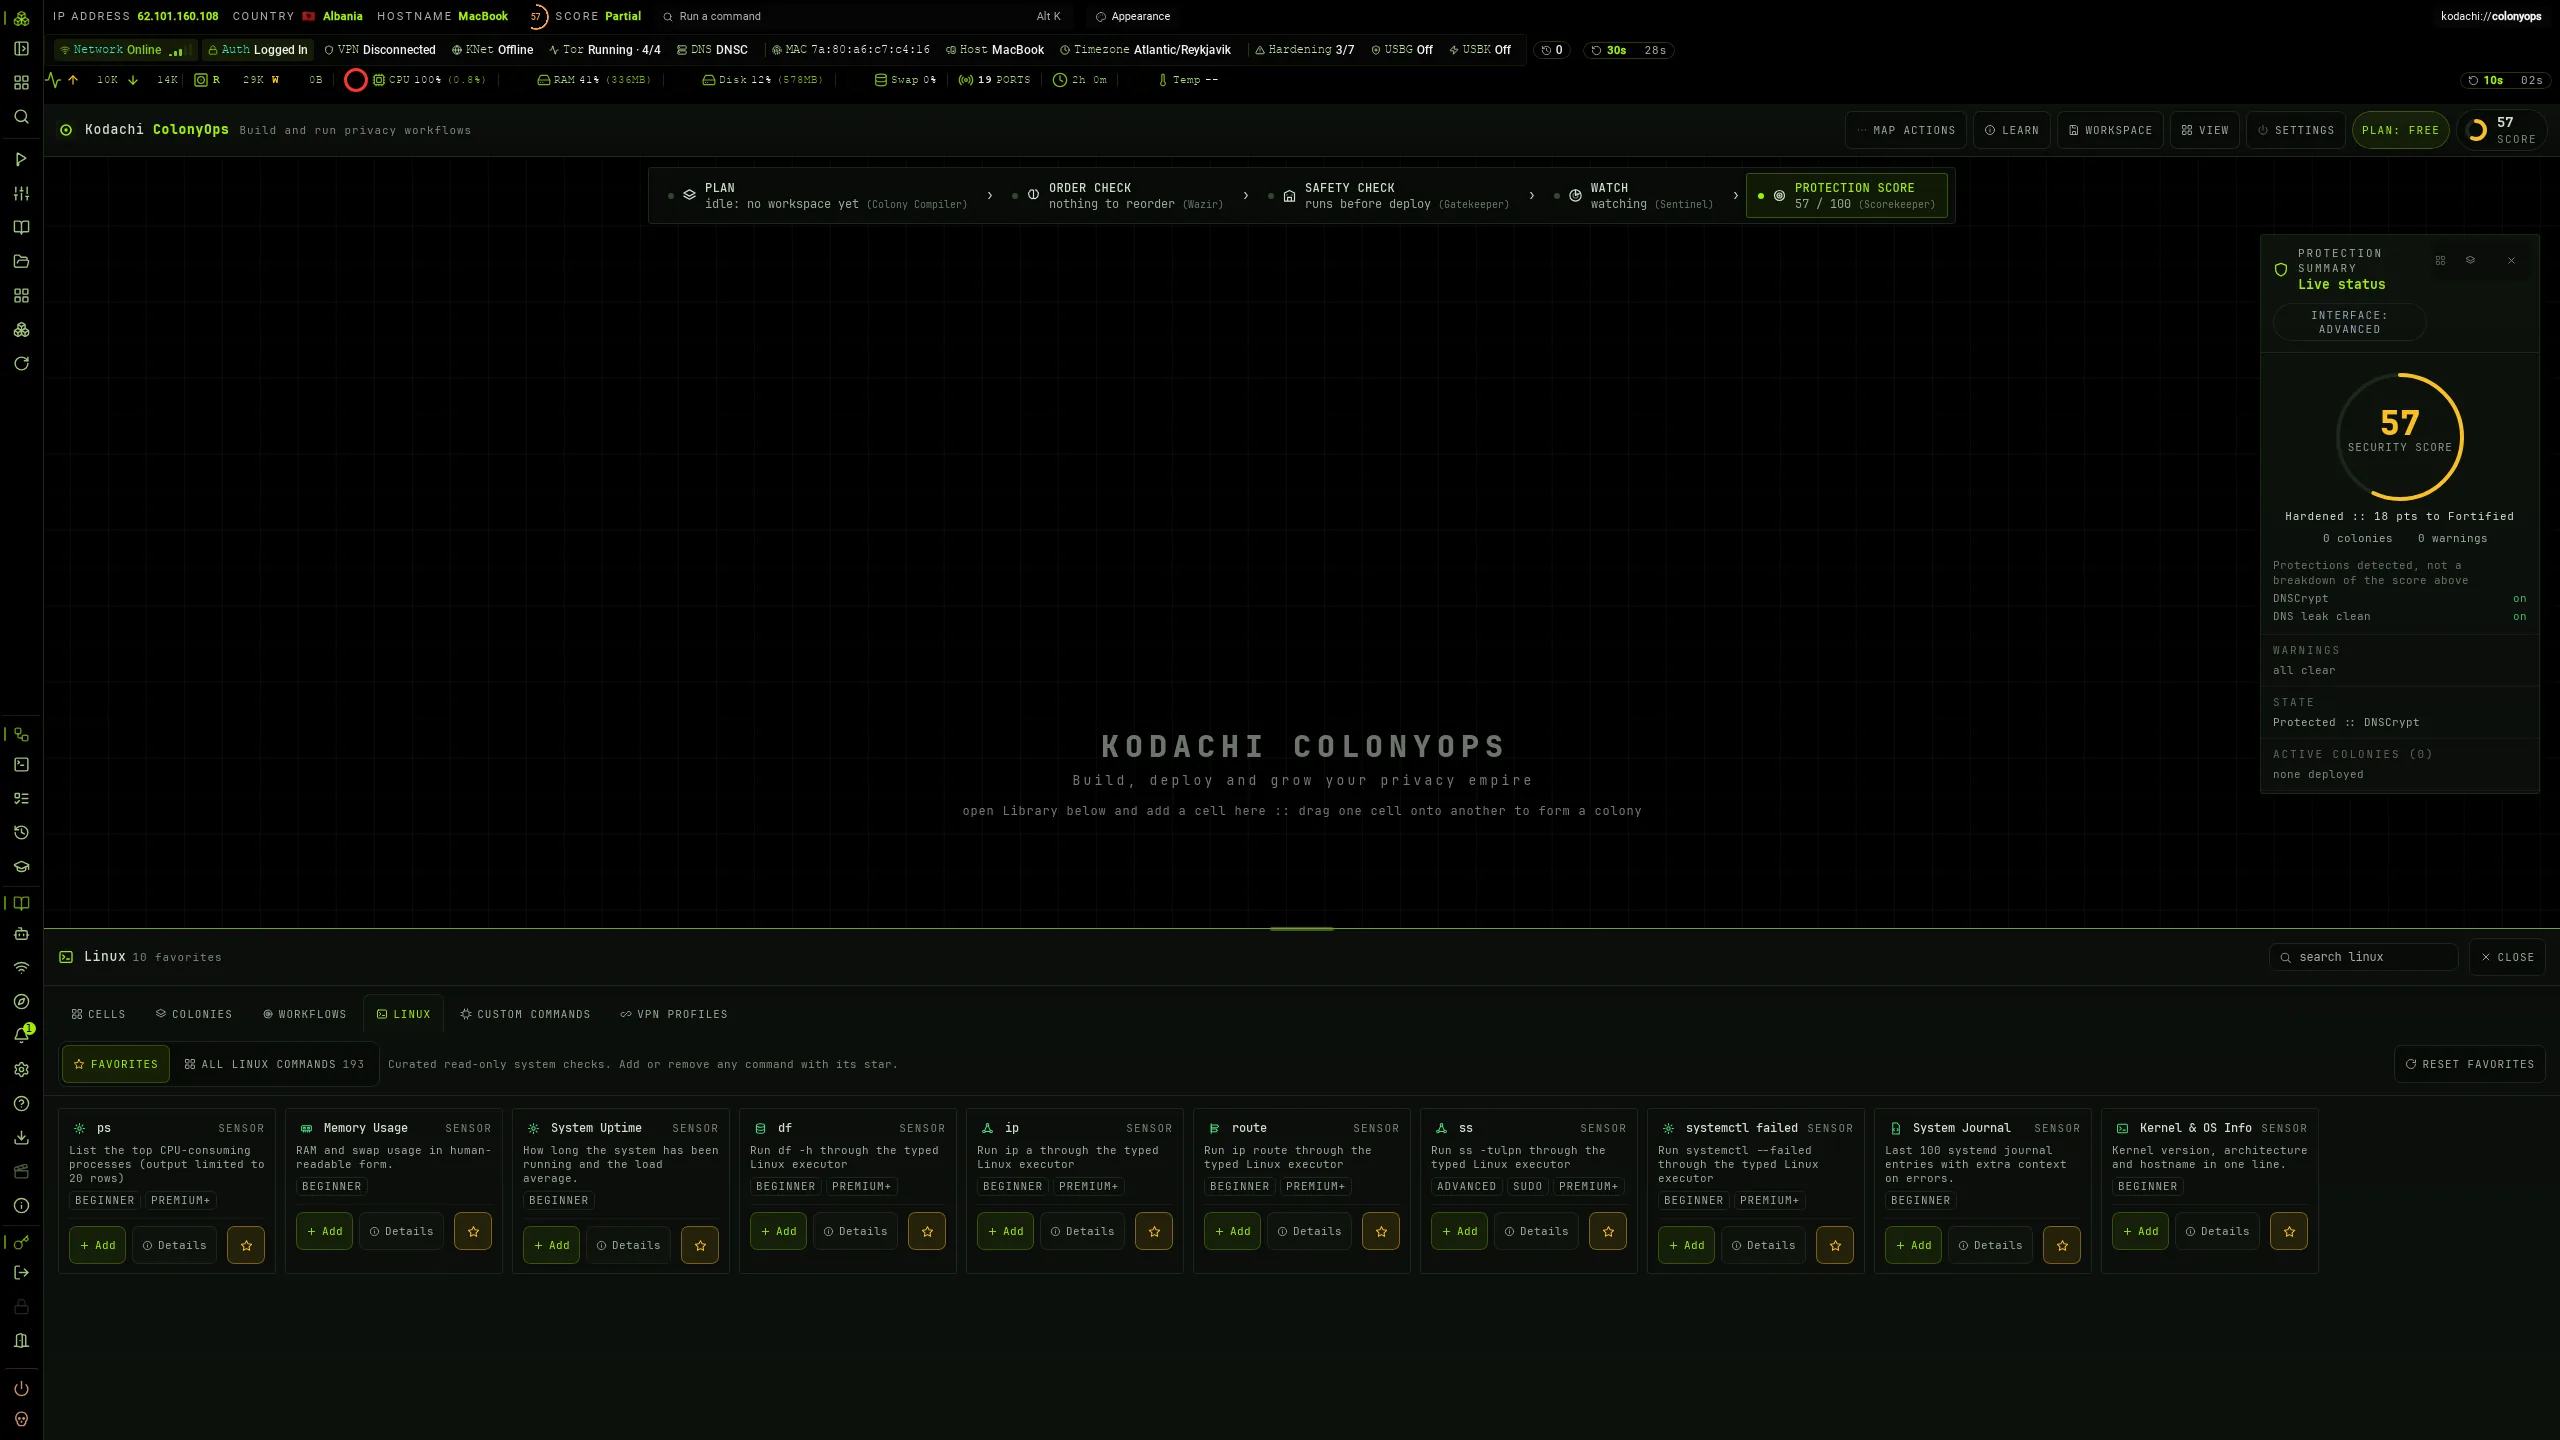Open the terminal icon in sidebar

coord(21,765)
